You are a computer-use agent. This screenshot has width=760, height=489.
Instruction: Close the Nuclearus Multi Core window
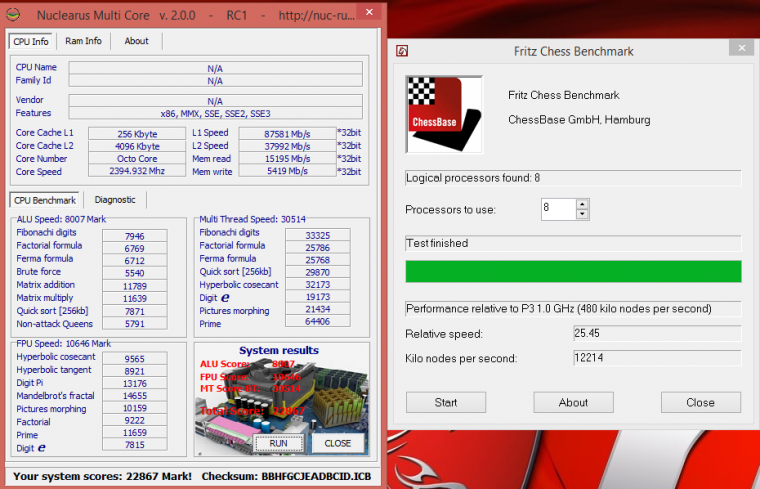coord(369,12)
